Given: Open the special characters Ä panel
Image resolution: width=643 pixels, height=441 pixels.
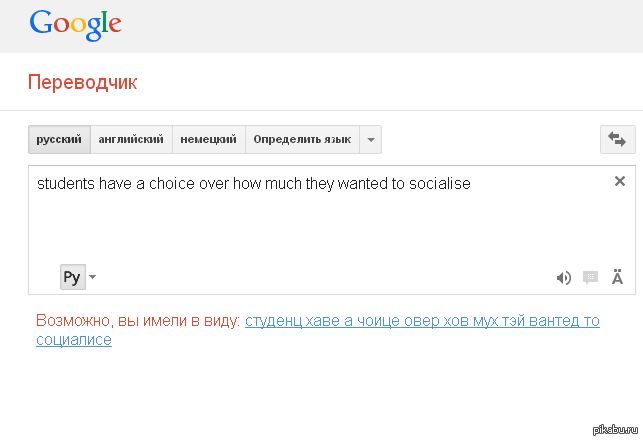Looking at the screenshot, I should [617, 278].
